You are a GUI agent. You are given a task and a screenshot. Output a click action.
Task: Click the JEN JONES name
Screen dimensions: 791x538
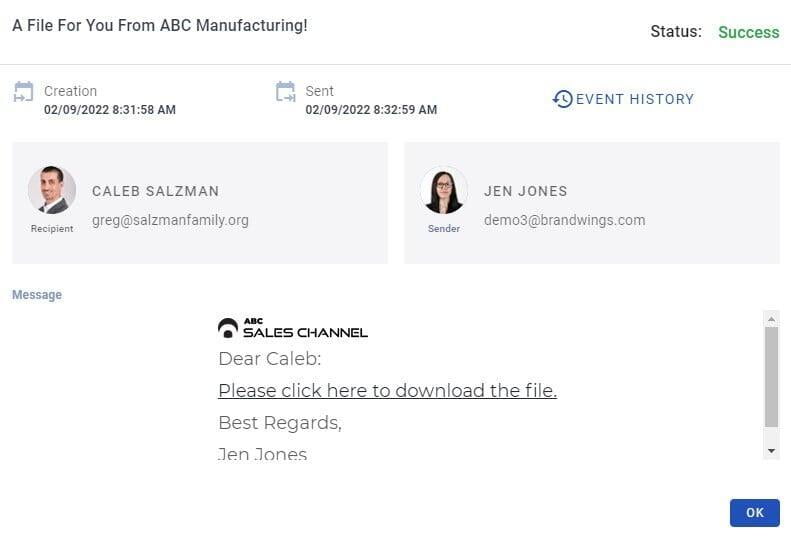click(526, 191)
